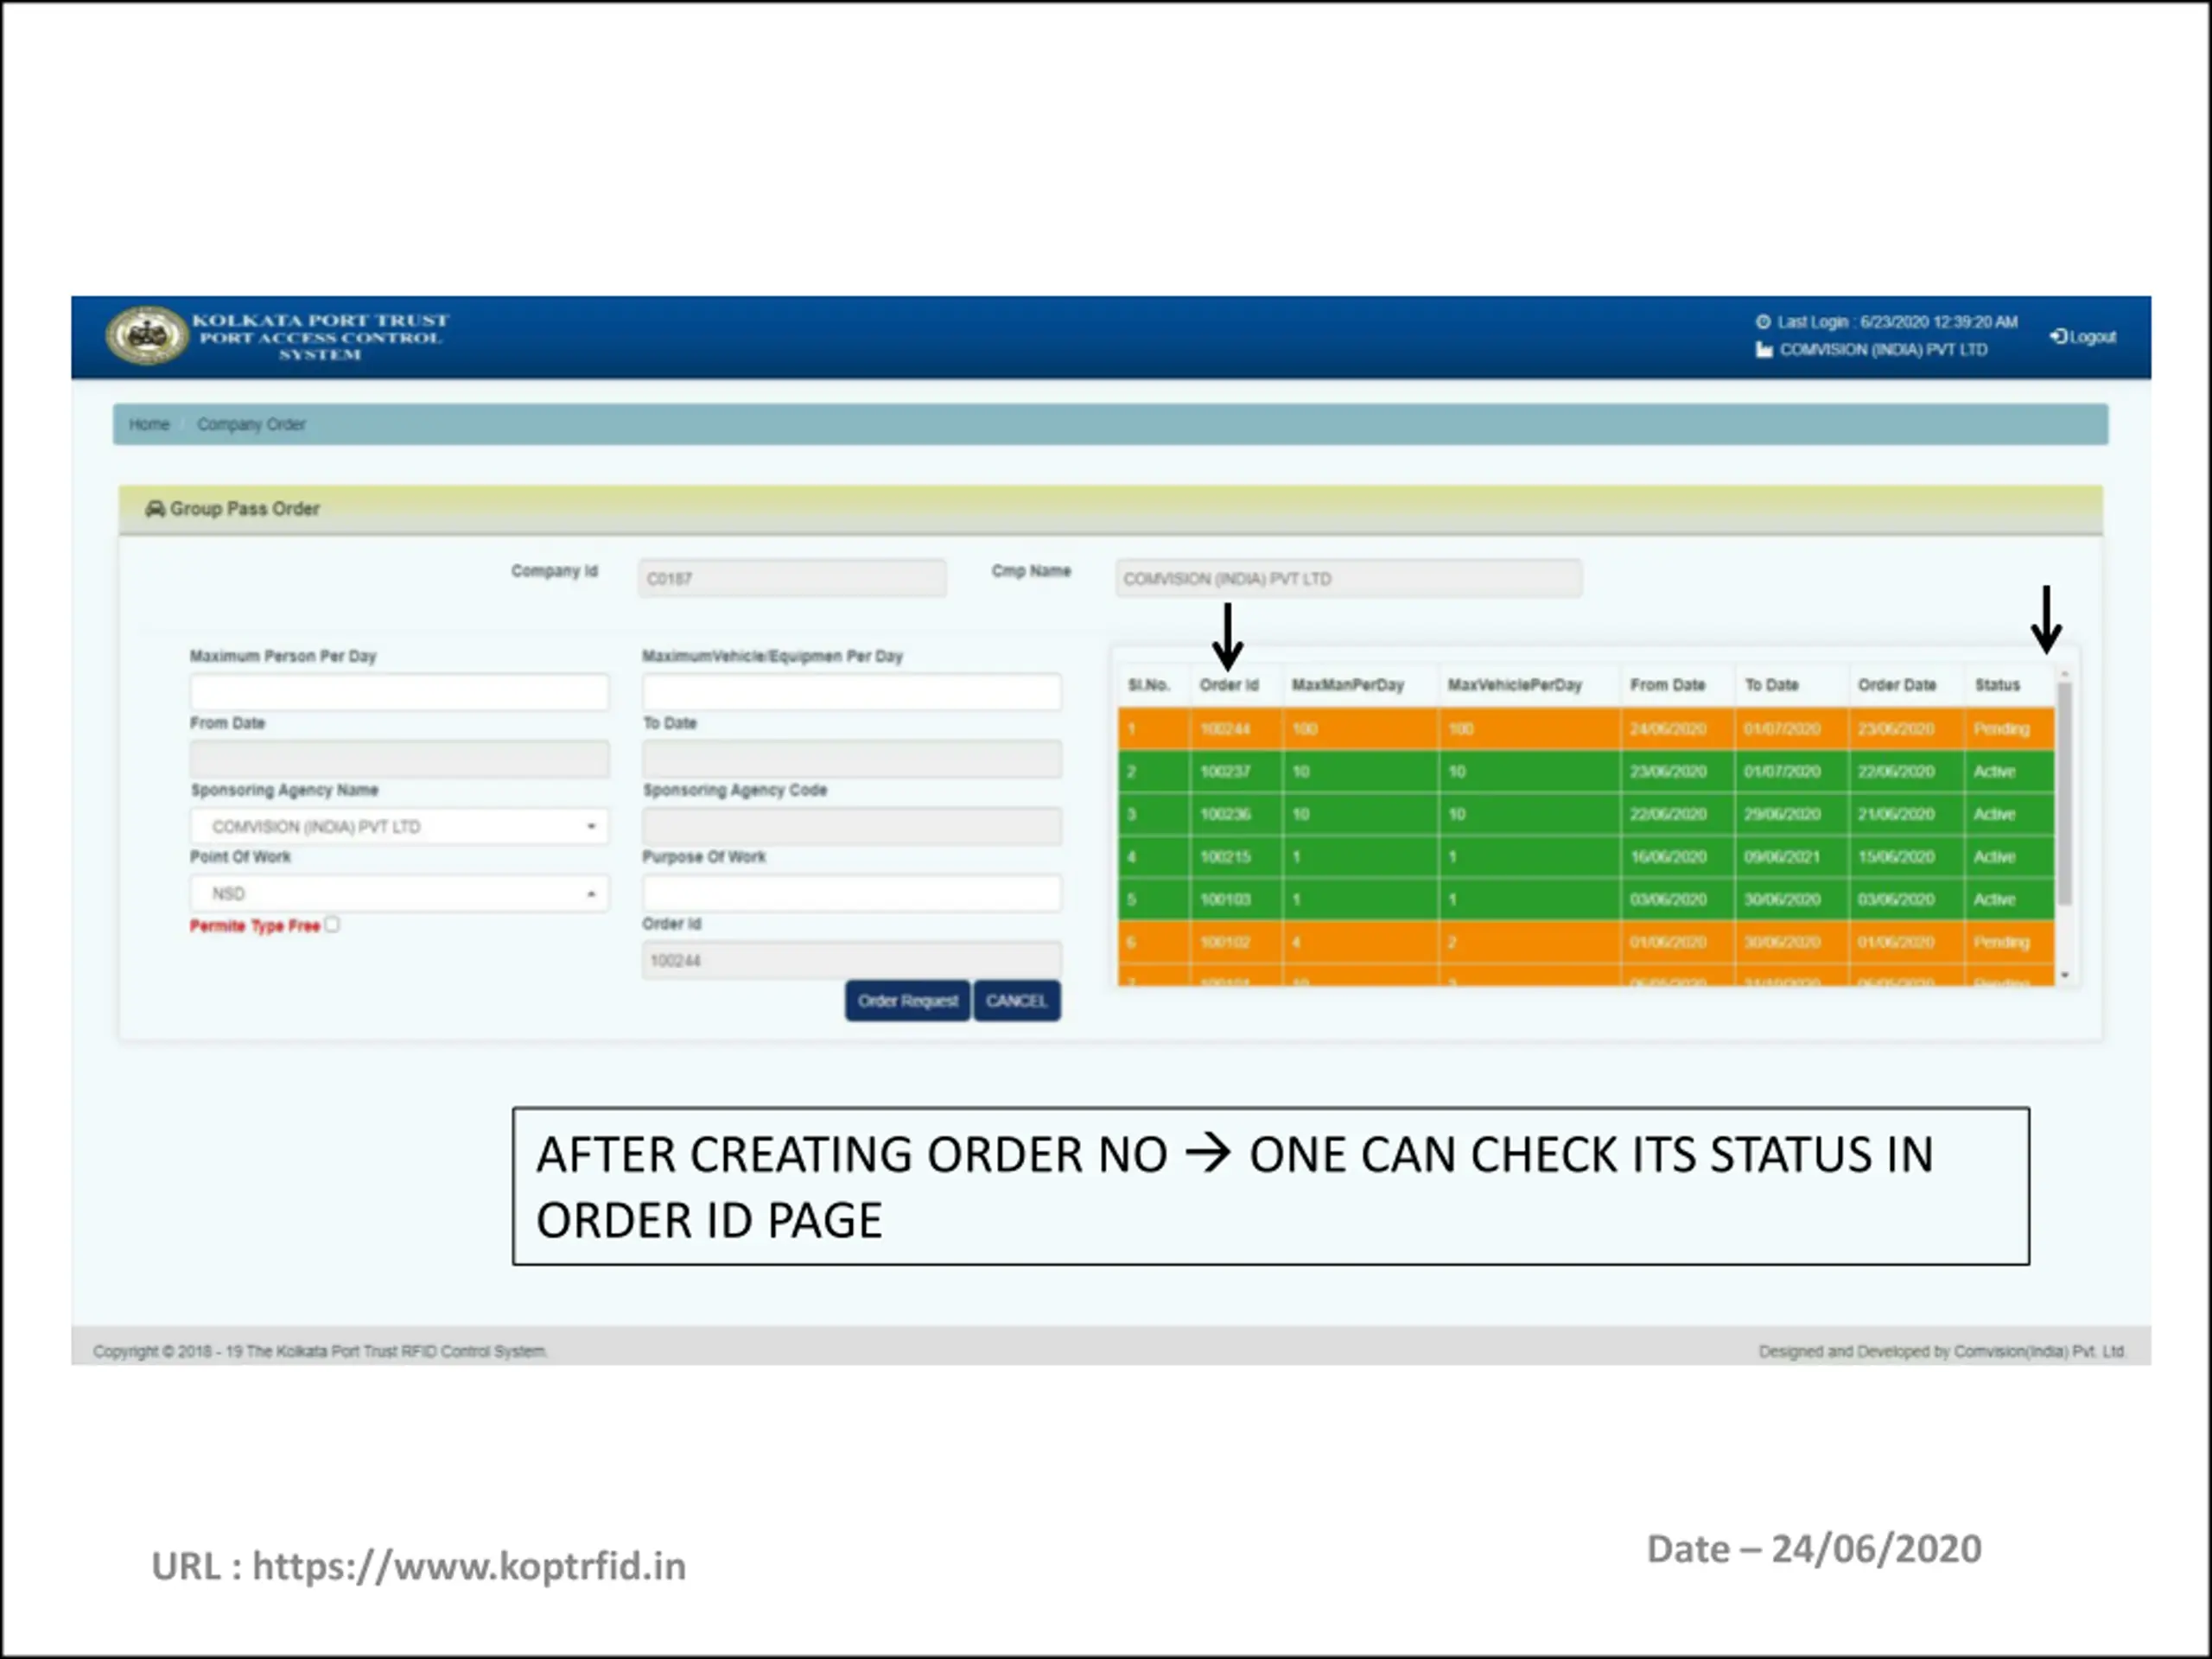Image resolution: width=2212 pixels, height=1659 pixels.
Task: Click the Order Request button
Action: (x=907, y=1001)
